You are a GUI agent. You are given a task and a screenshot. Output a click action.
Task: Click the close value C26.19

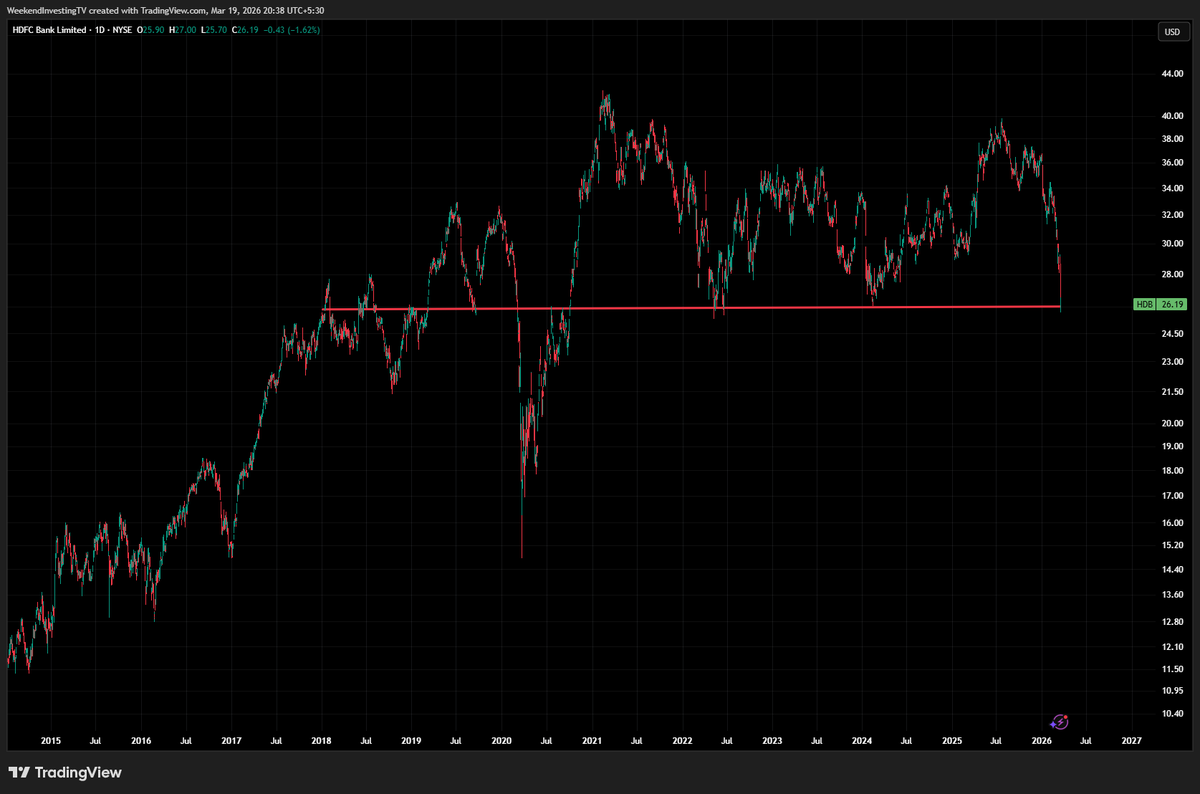(x=245, y=30)
